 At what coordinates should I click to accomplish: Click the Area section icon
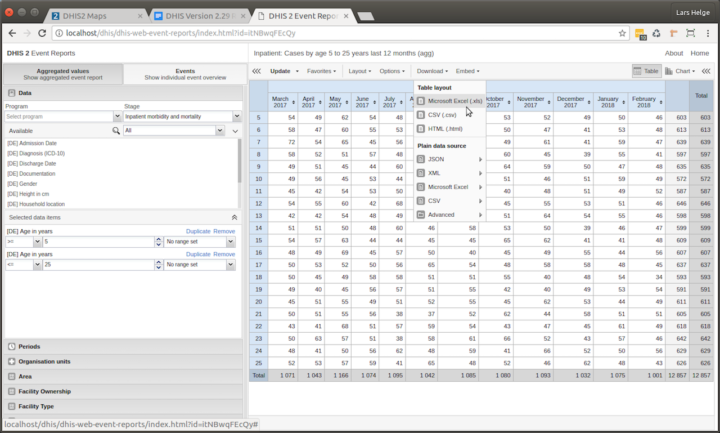[x=12, y=377]
